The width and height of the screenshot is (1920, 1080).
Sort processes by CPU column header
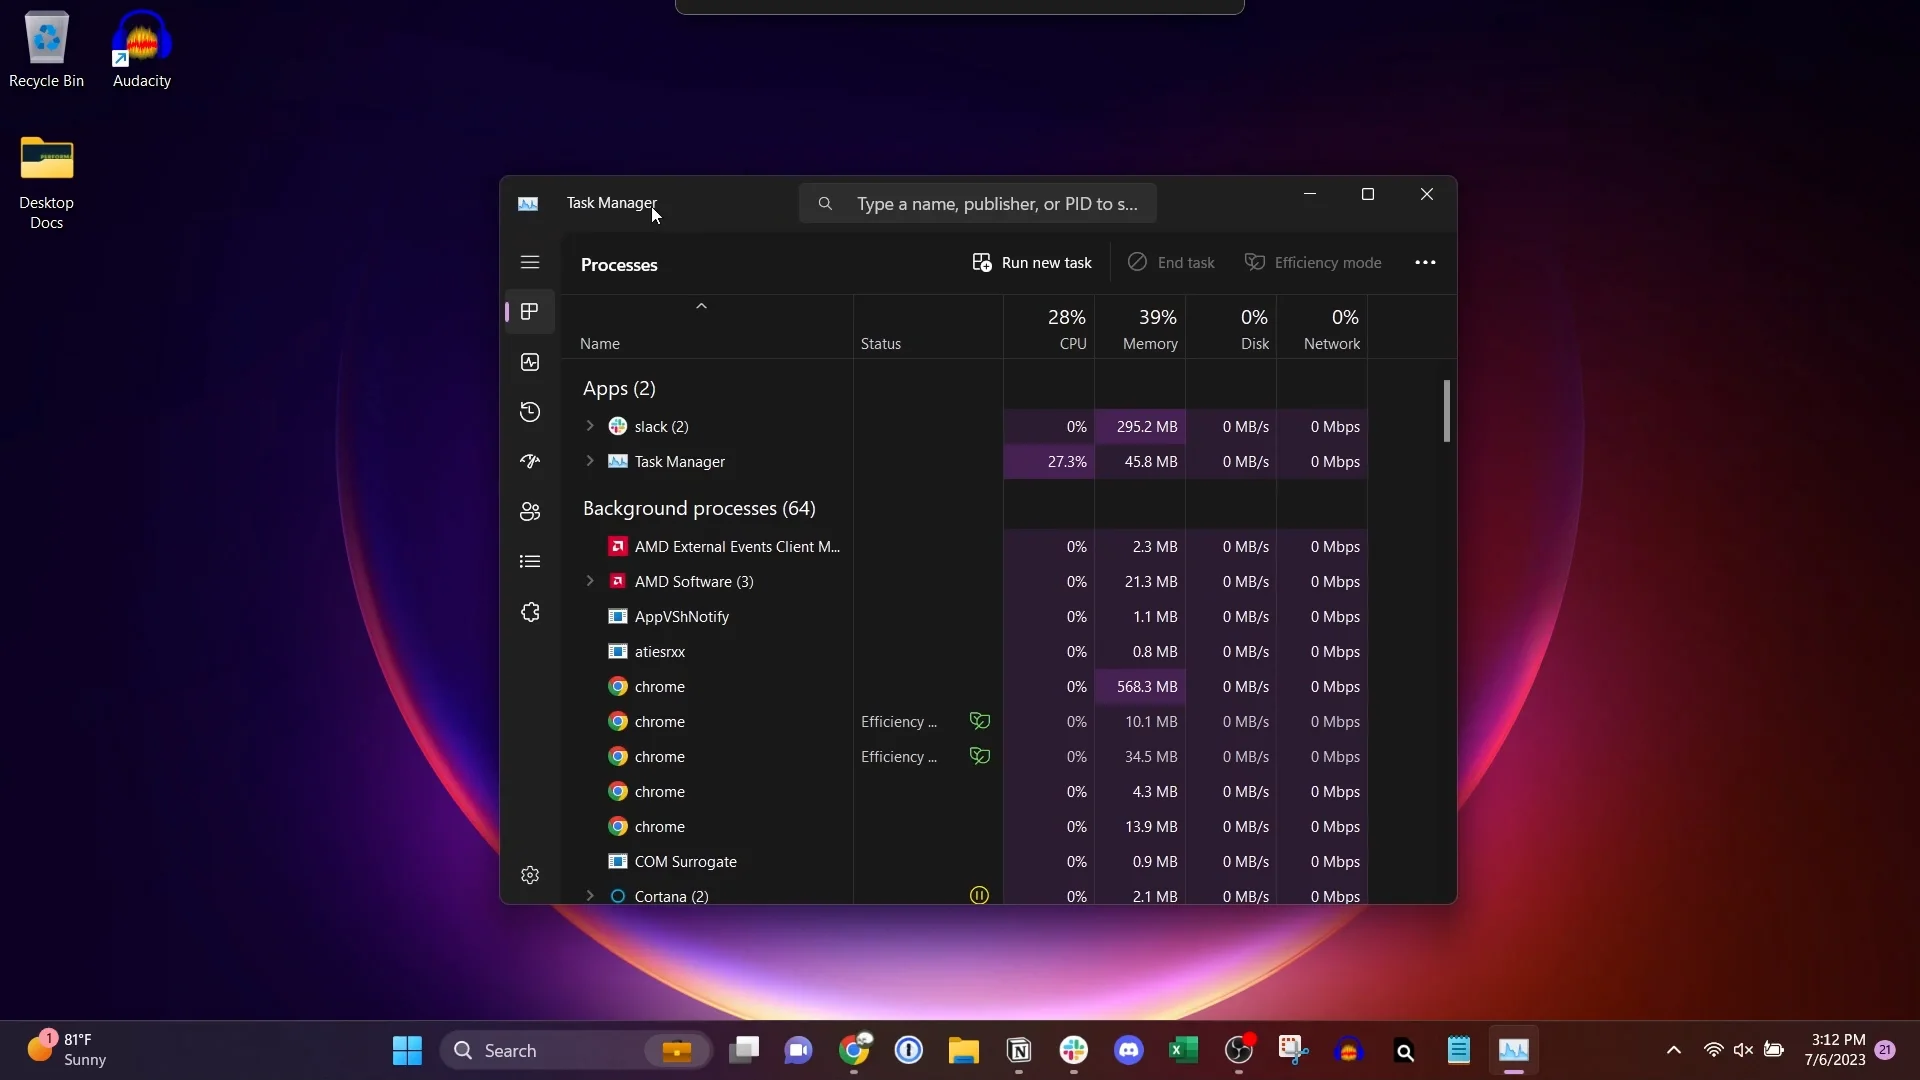pos(1066,329)
